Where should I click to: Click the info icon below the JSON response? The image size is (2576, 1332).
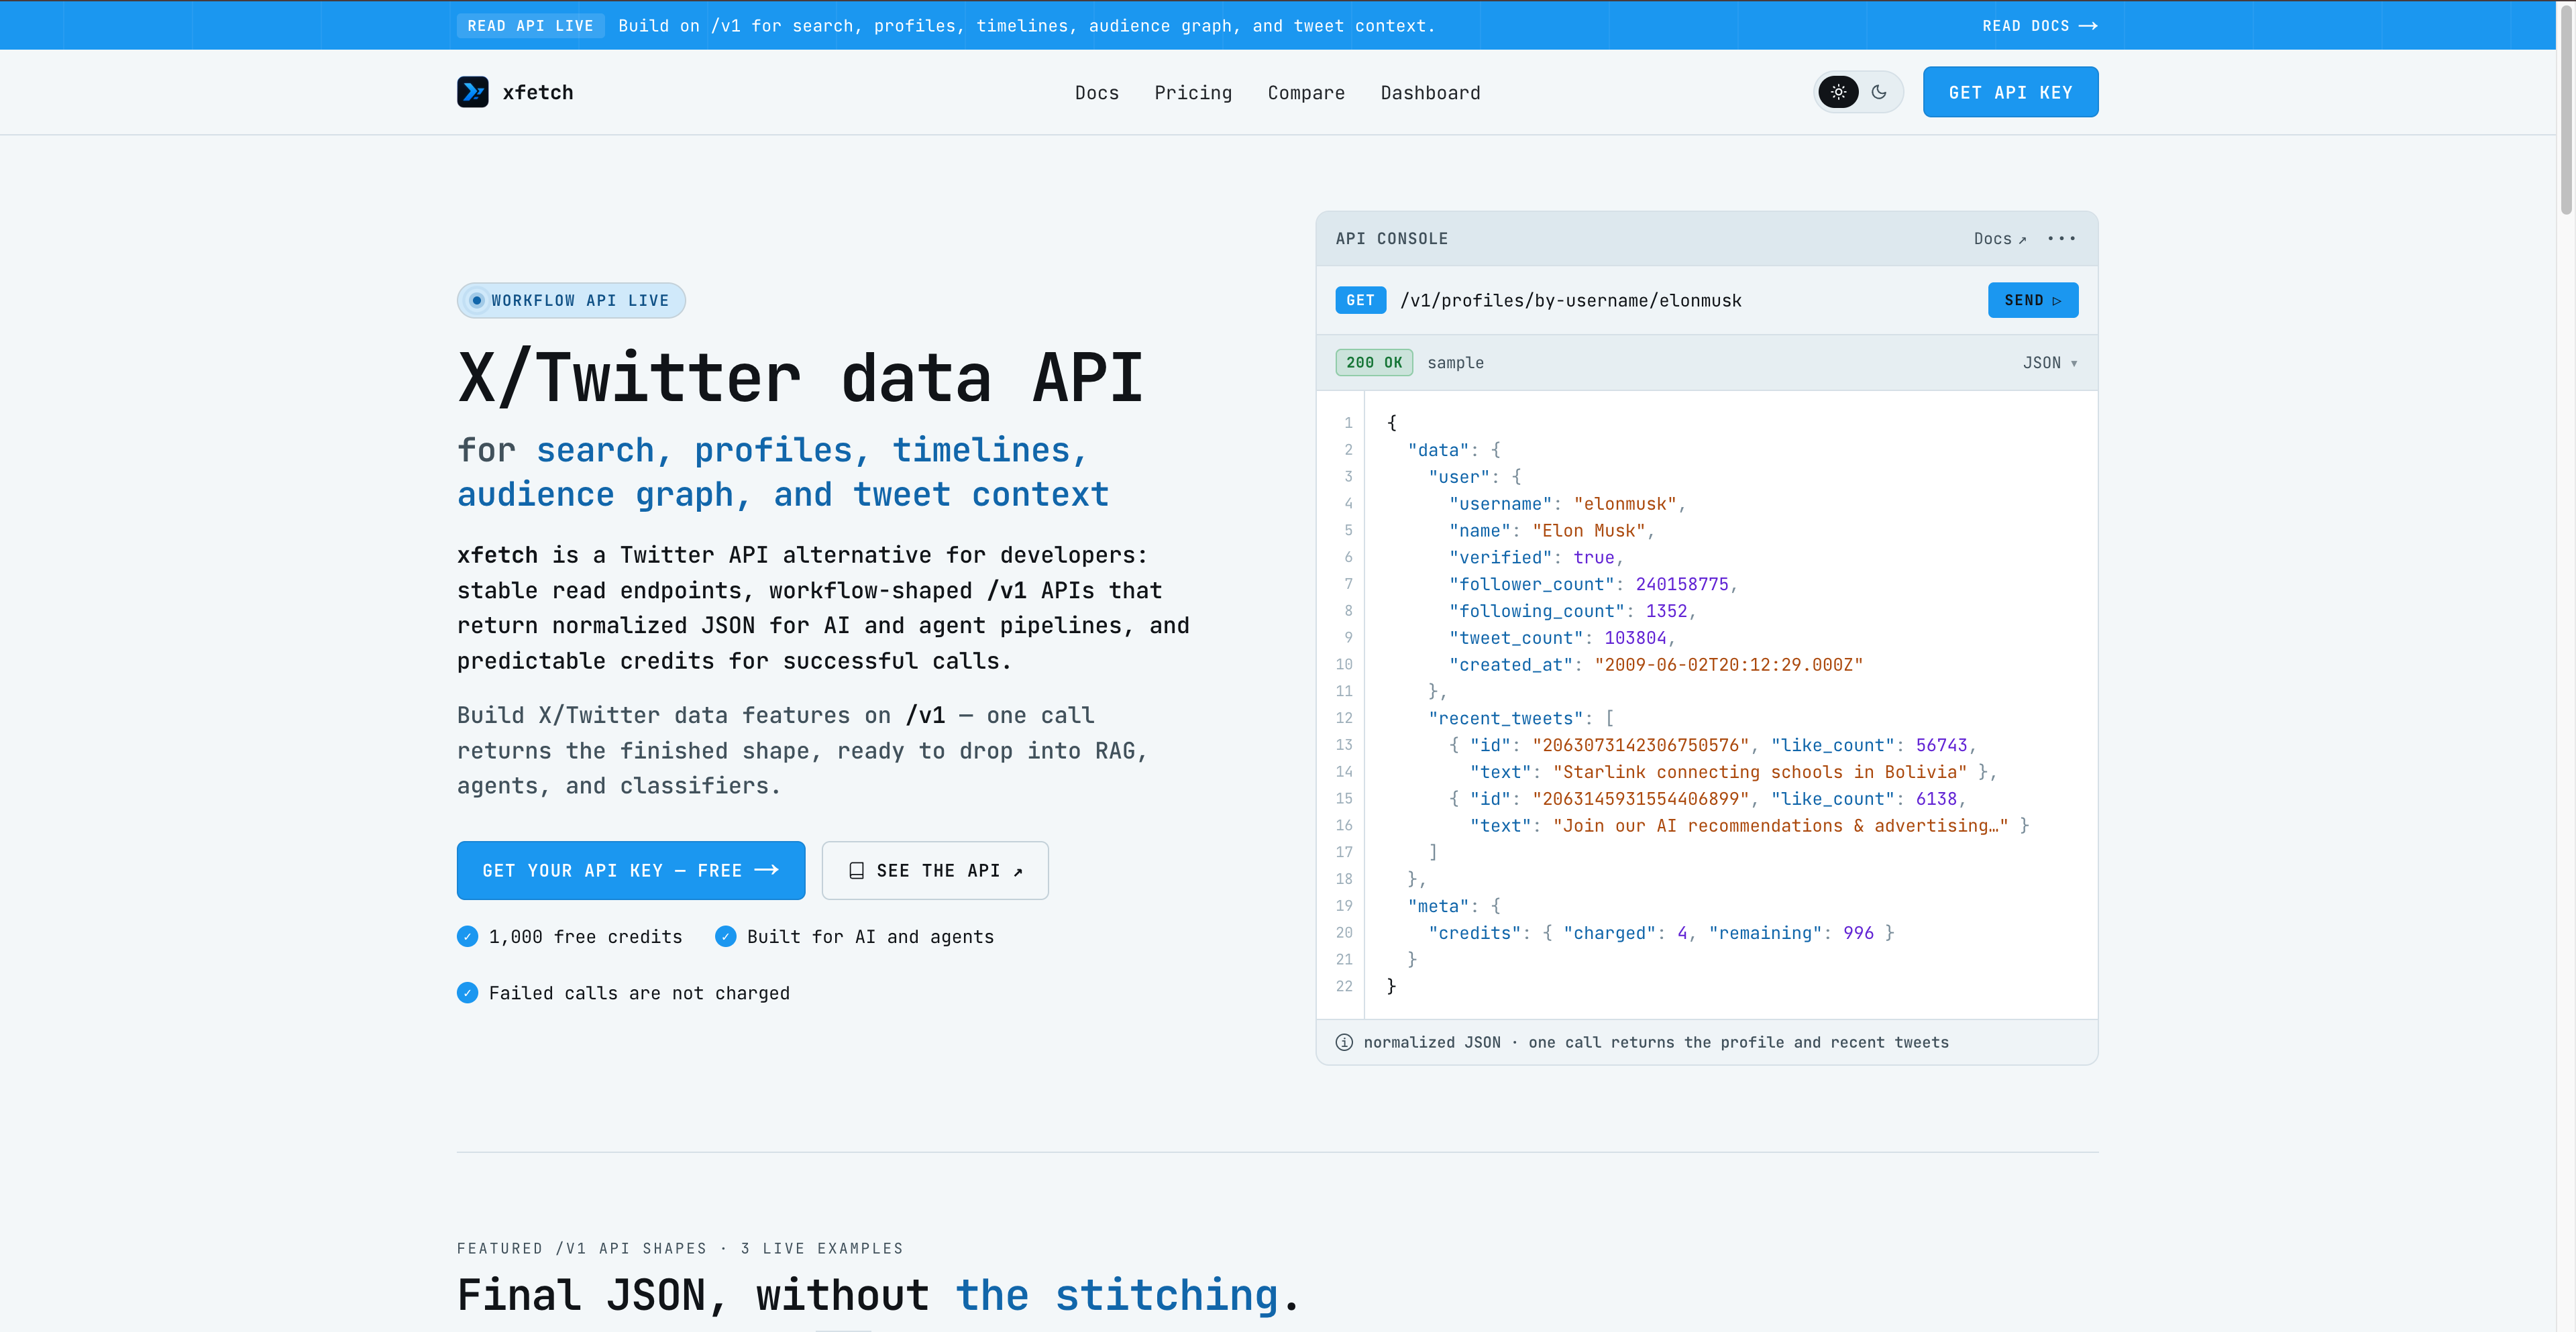[x=1344, y=1042]
